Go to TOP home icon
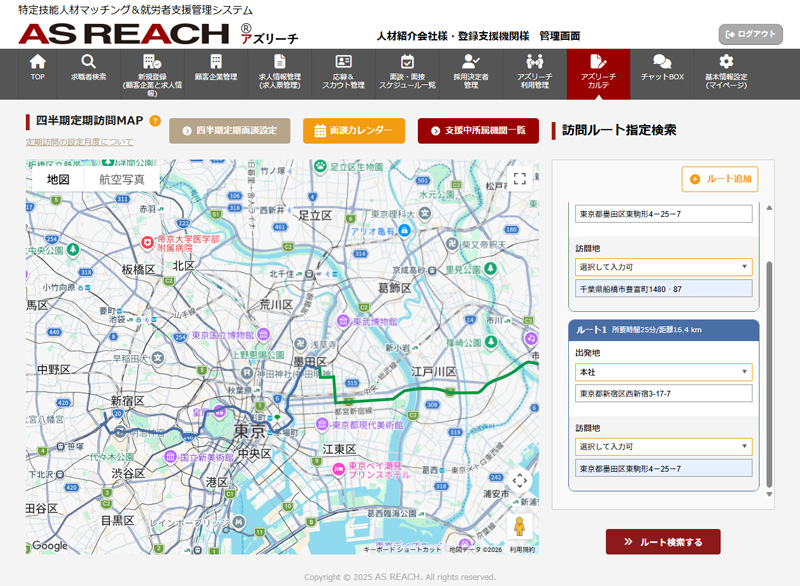This screenshot has height=586, width=800. point(37,62)
